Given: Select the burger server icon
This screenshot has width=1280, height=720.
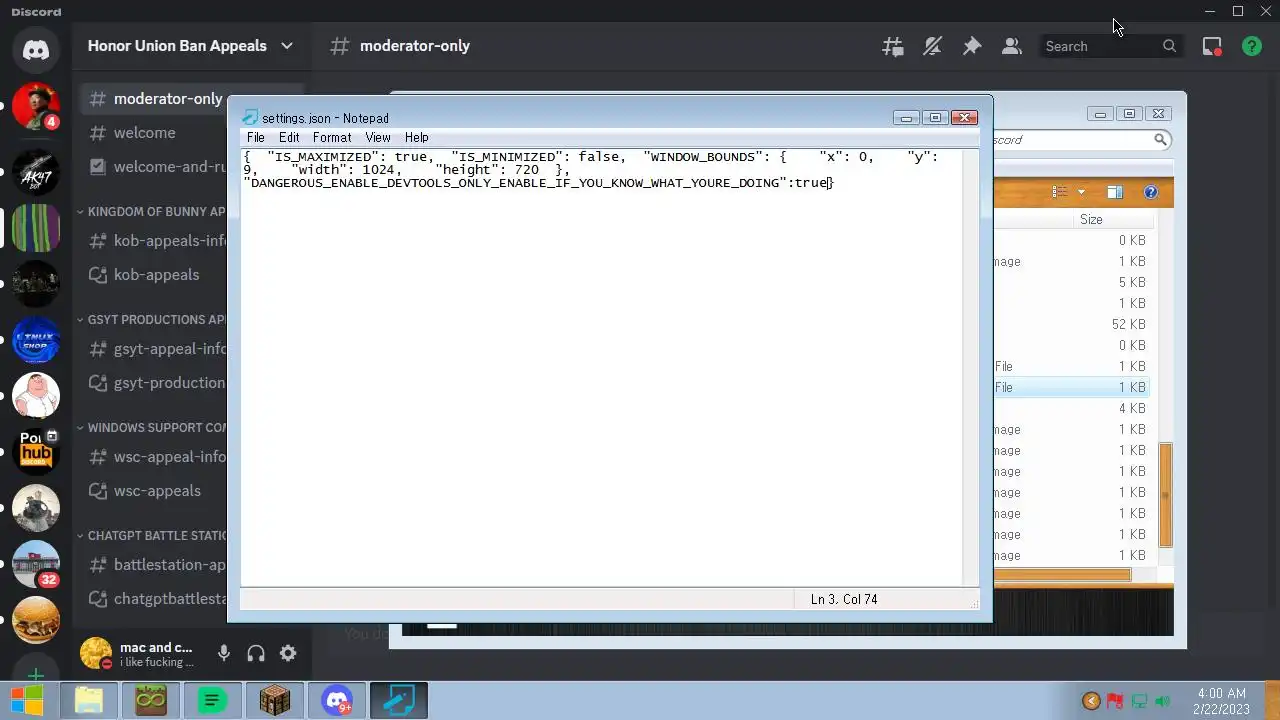Looking at the screenshot, I should click(36, 621).
